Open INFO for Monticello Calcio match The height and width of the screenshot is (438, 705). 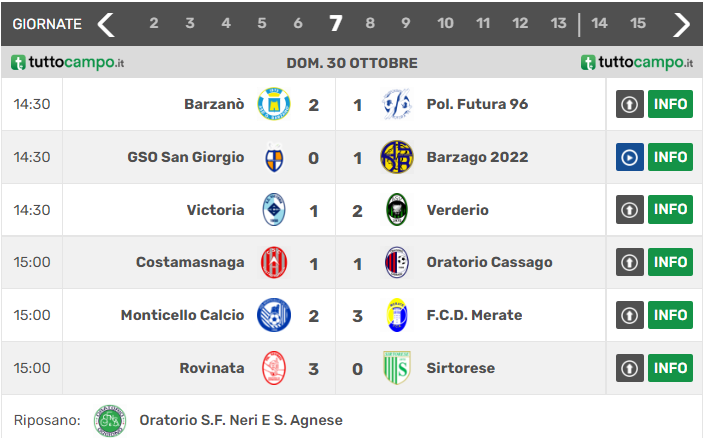click(x=670, y=315)
